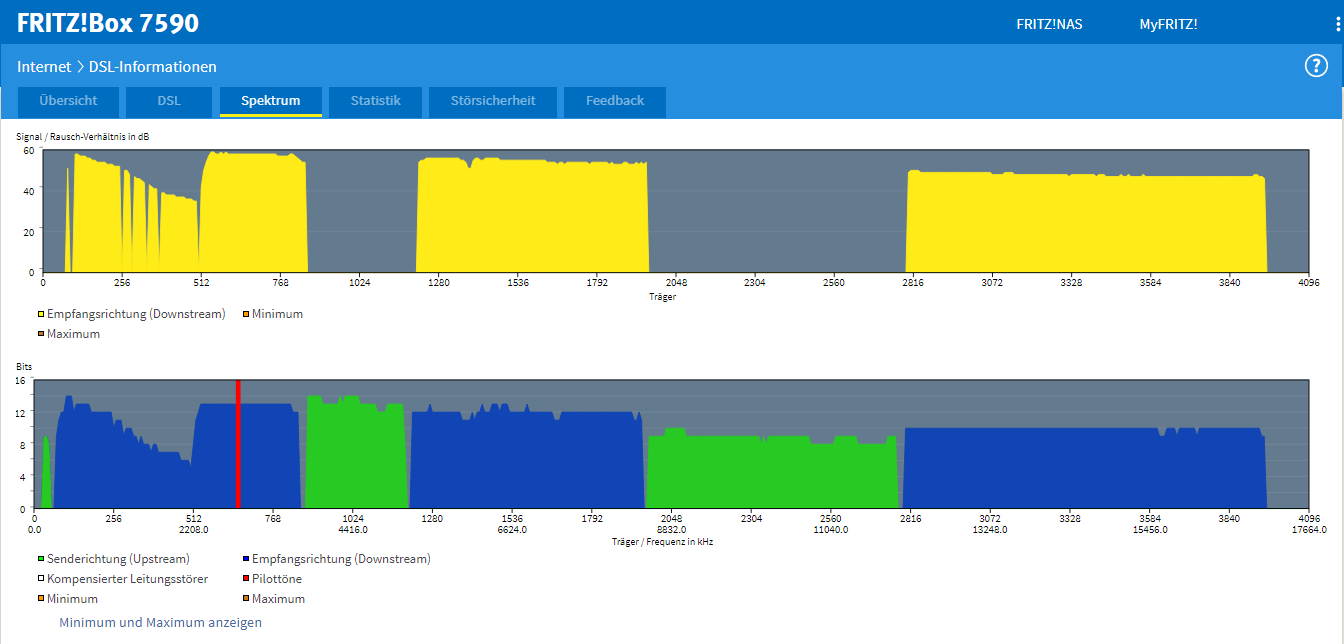Click Internet in the breadcrumb
1344x644 pixels.
[44, 67]
